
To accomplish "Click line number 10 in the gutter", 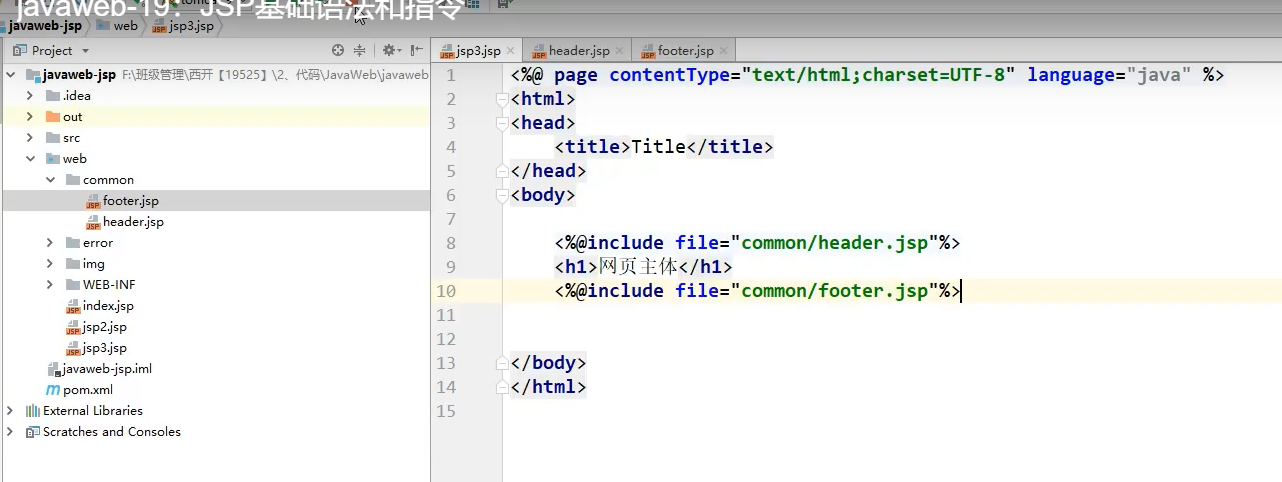I will coord(445,291).
